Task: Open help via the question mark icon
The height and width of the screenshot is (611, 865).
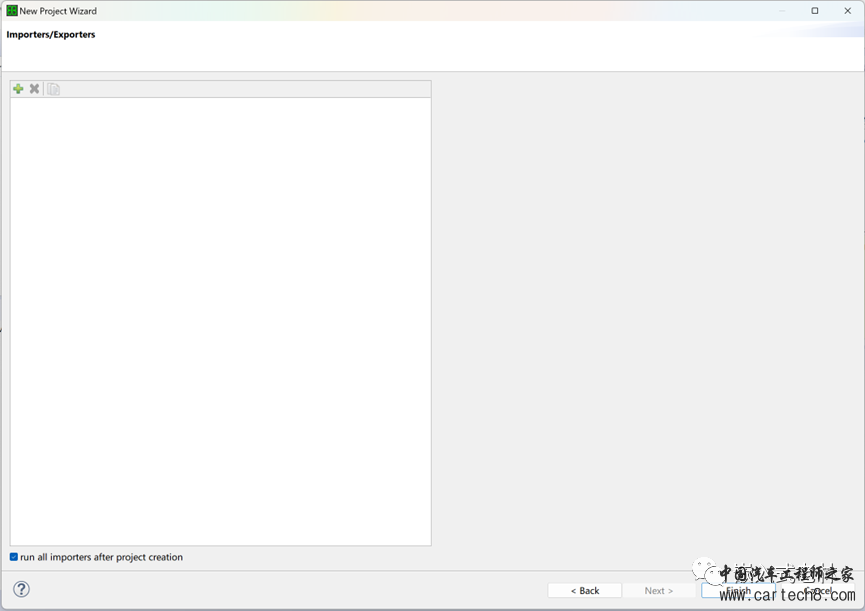Action: pyautogui.click(x=21, y=589)
